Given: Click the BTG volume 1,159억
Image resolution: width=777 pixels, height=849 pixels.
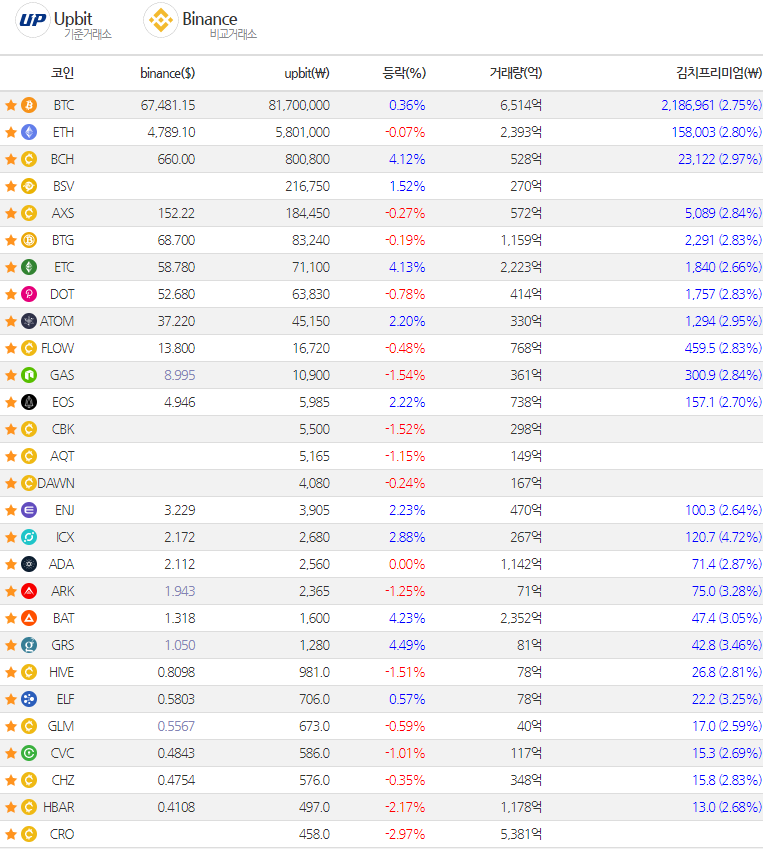Looking at the screenshot, I should coord(521,240).
